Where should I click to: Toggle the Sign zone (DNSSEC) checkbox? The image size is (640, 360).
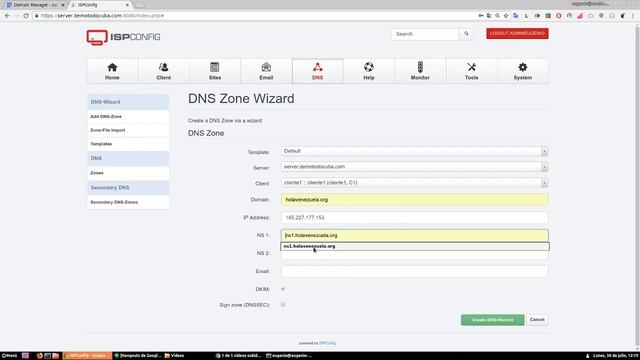click(283, 304)
